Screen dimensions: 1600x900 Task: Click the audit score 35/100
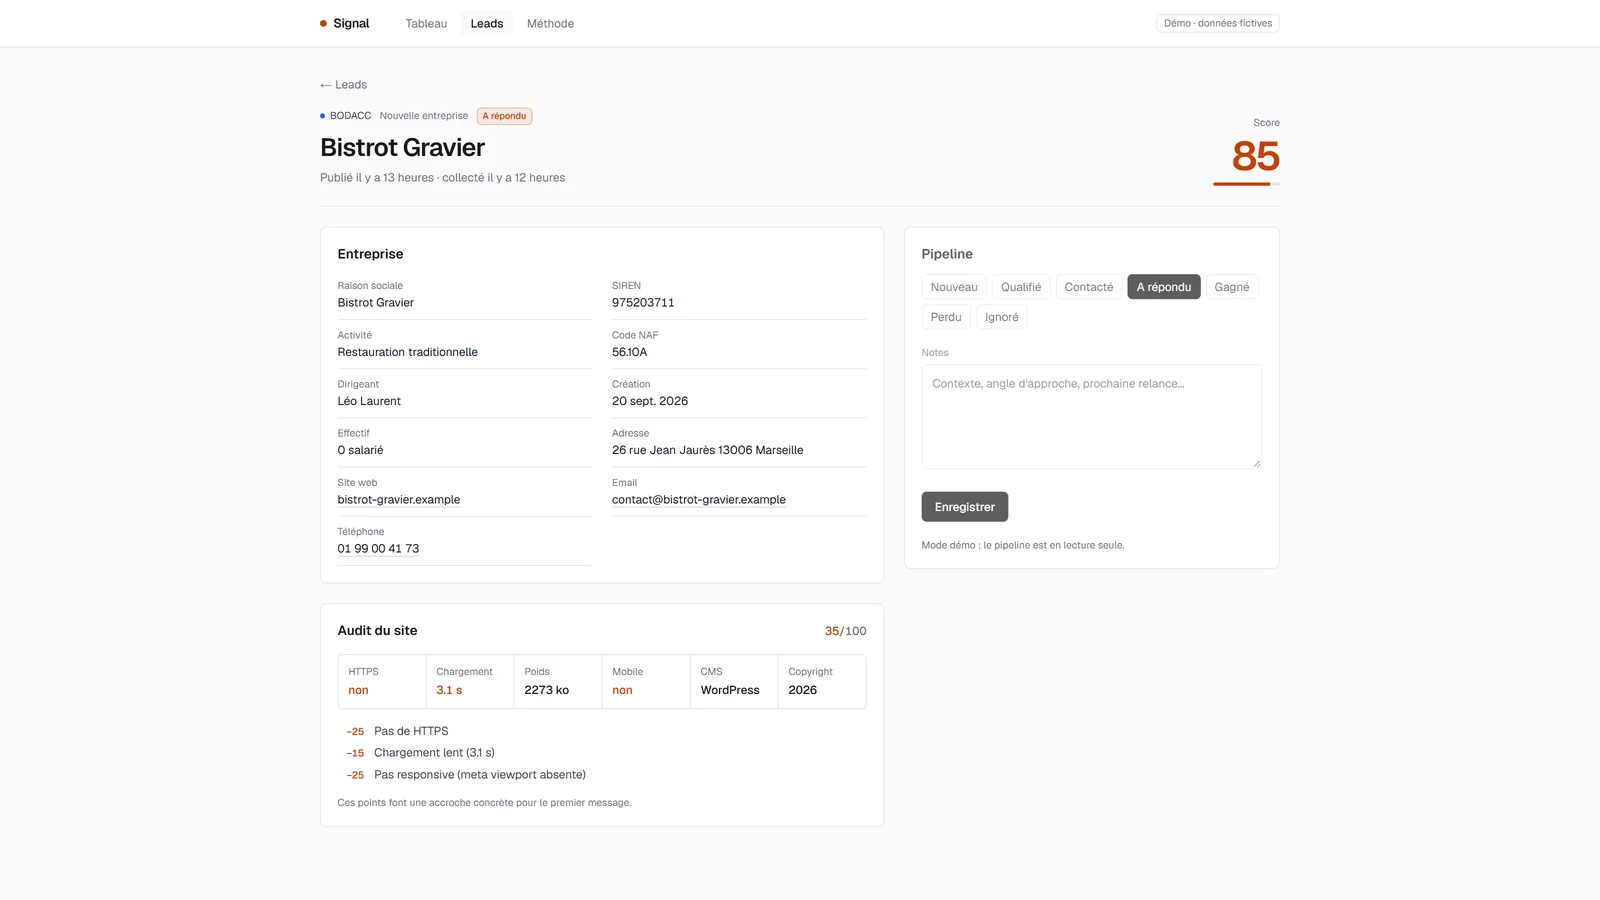(x=846, y=631)
